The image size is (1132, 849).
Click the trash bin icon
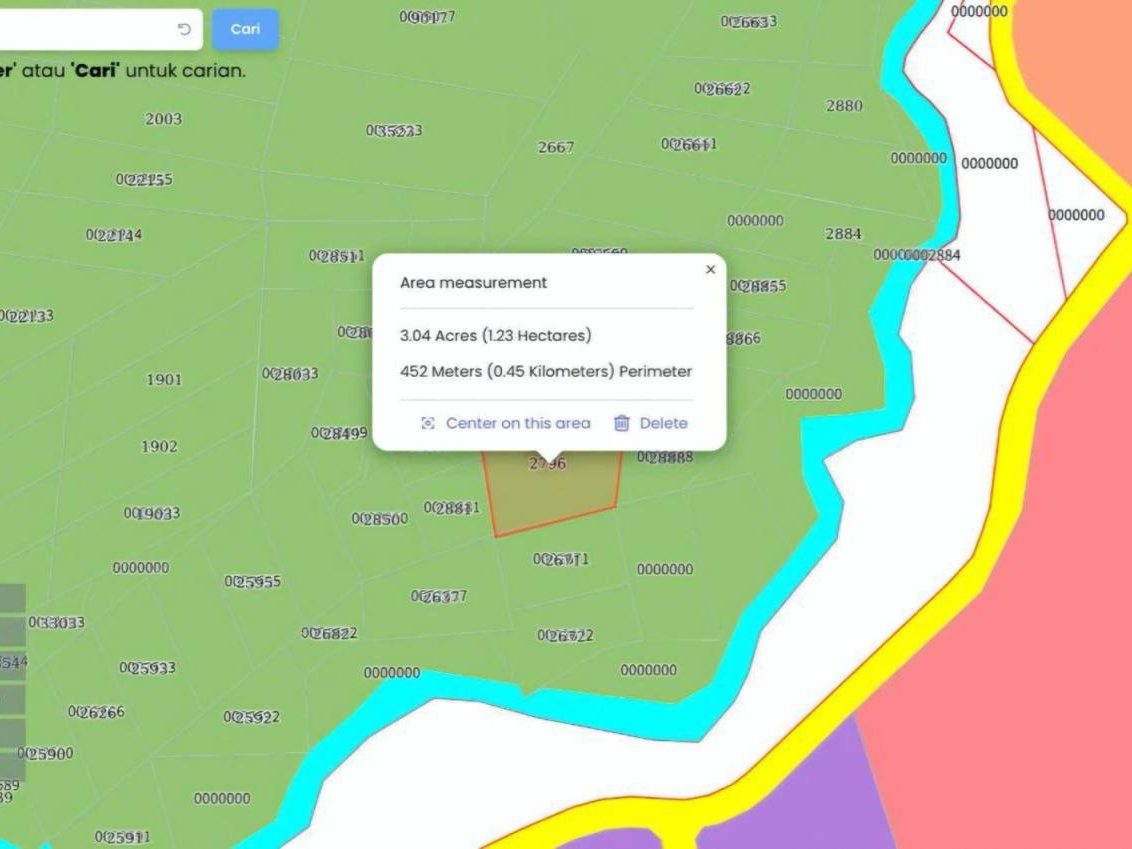[x=622, y=423]
